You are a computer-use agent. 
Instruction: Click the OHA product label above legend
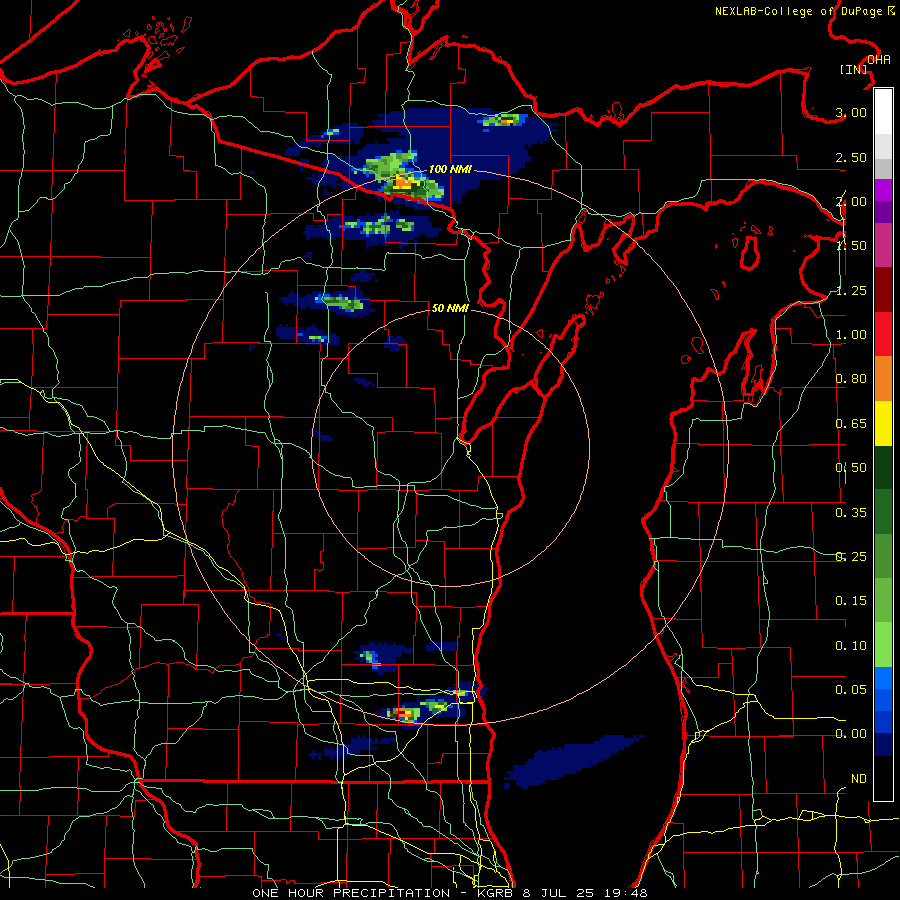(879, 60)
